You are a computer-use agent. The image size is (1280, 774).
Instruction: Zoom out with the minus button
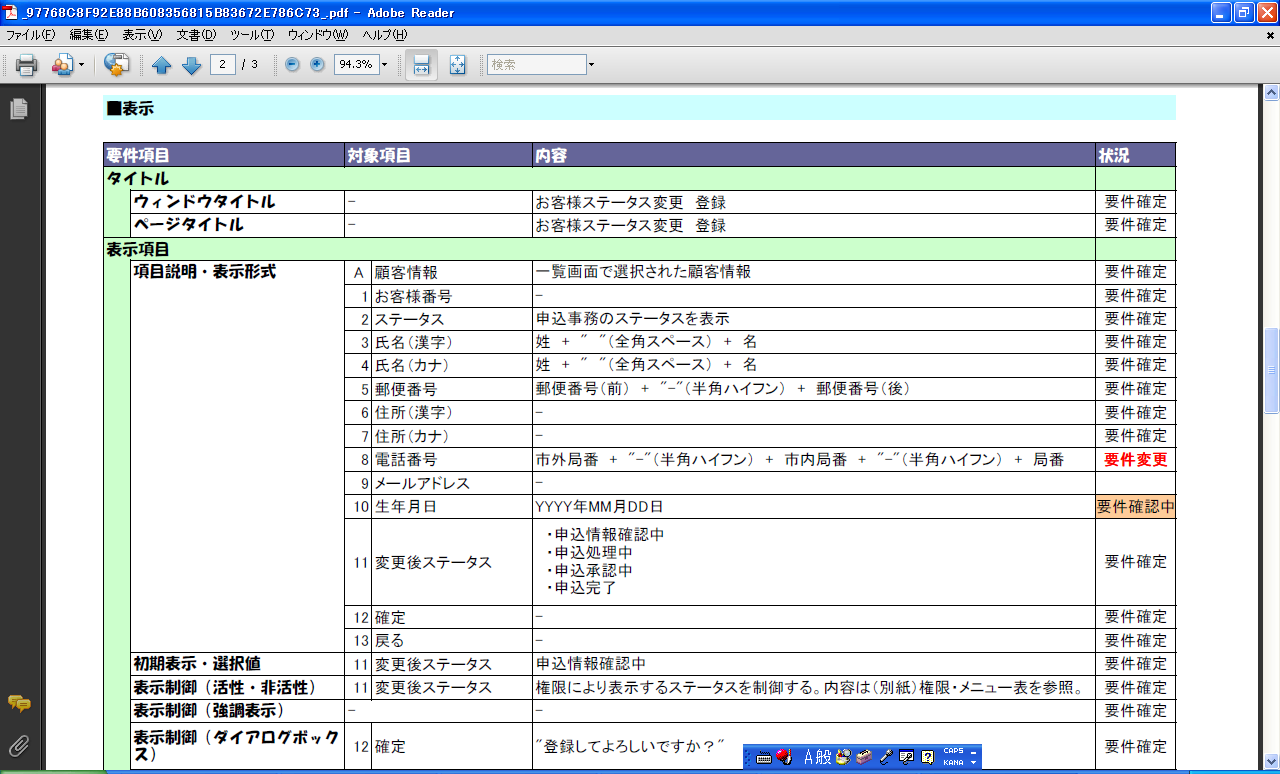click(292, 64)
